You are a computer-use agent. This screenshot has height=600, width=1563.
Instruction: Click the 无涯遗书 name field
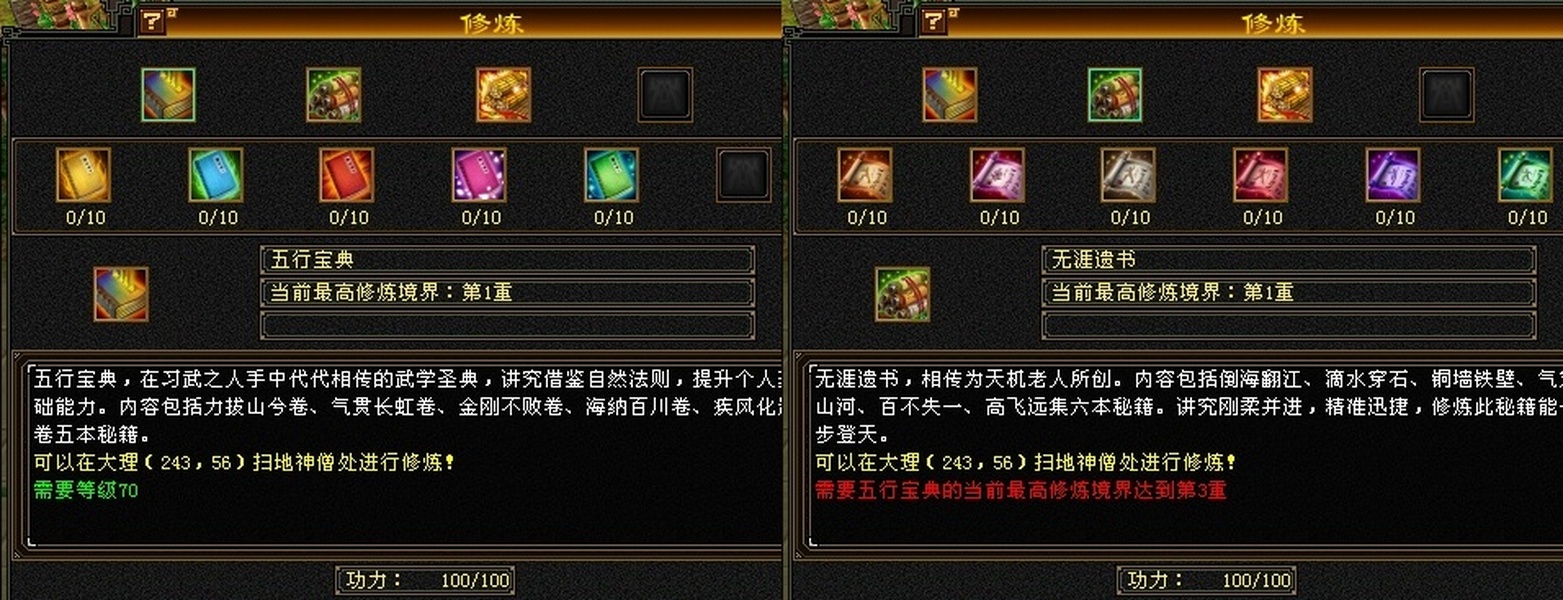[1289, 260]
